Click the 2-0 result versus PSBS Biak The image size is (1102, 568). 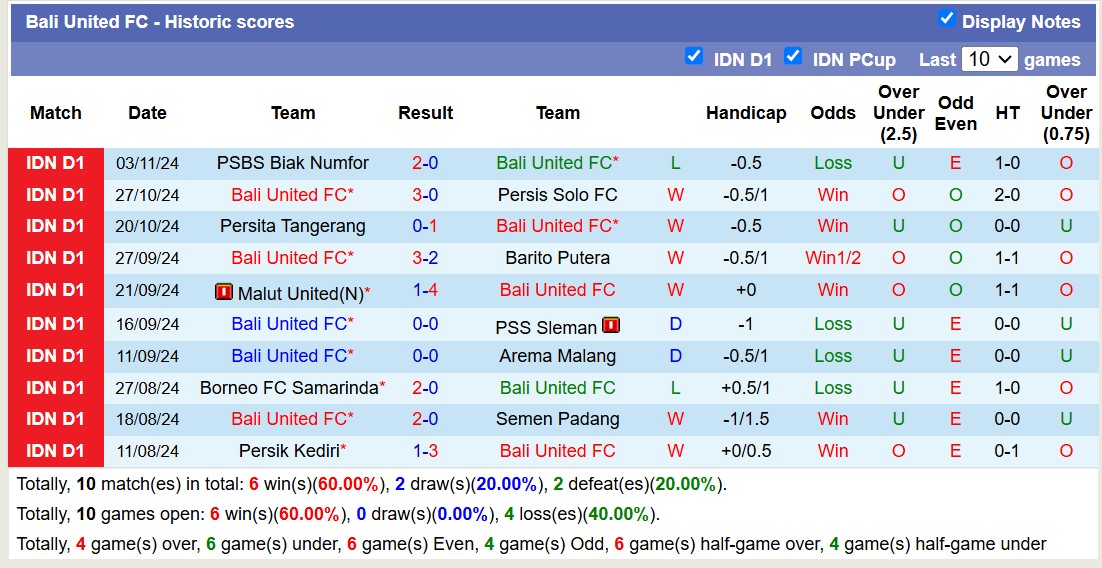pos(425,163)
